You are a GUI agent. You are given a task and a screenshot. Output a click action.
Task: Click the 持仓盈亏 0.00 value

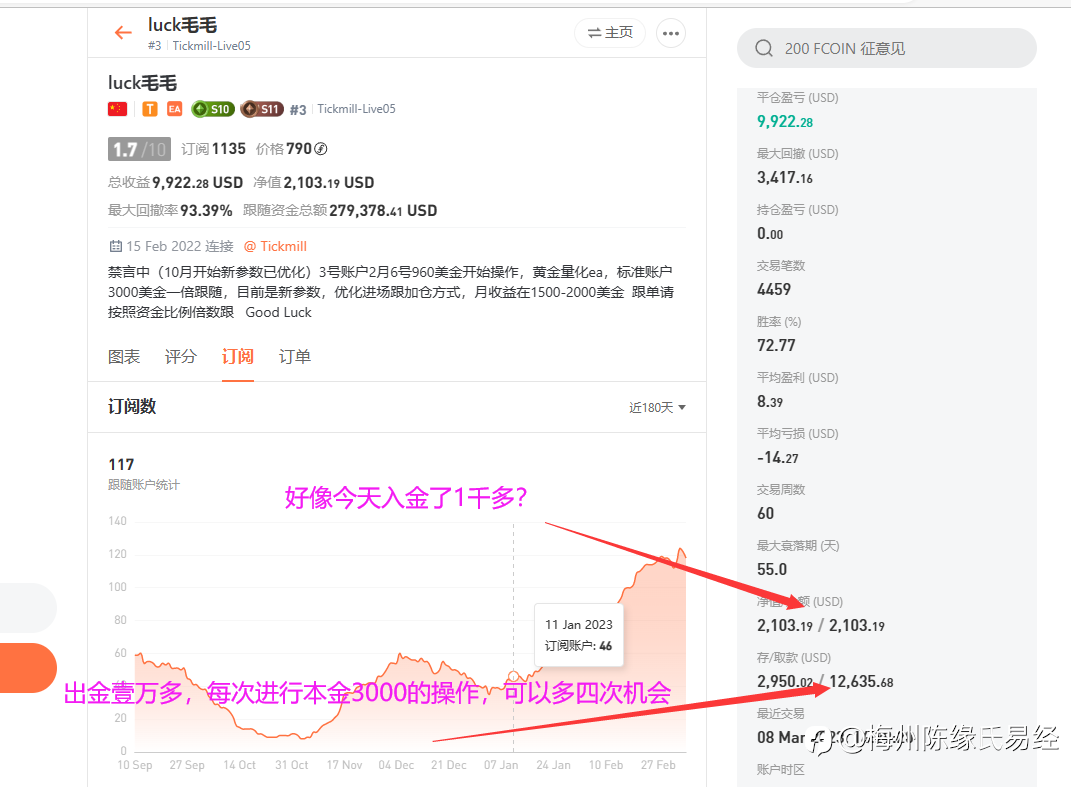[770, 234]
